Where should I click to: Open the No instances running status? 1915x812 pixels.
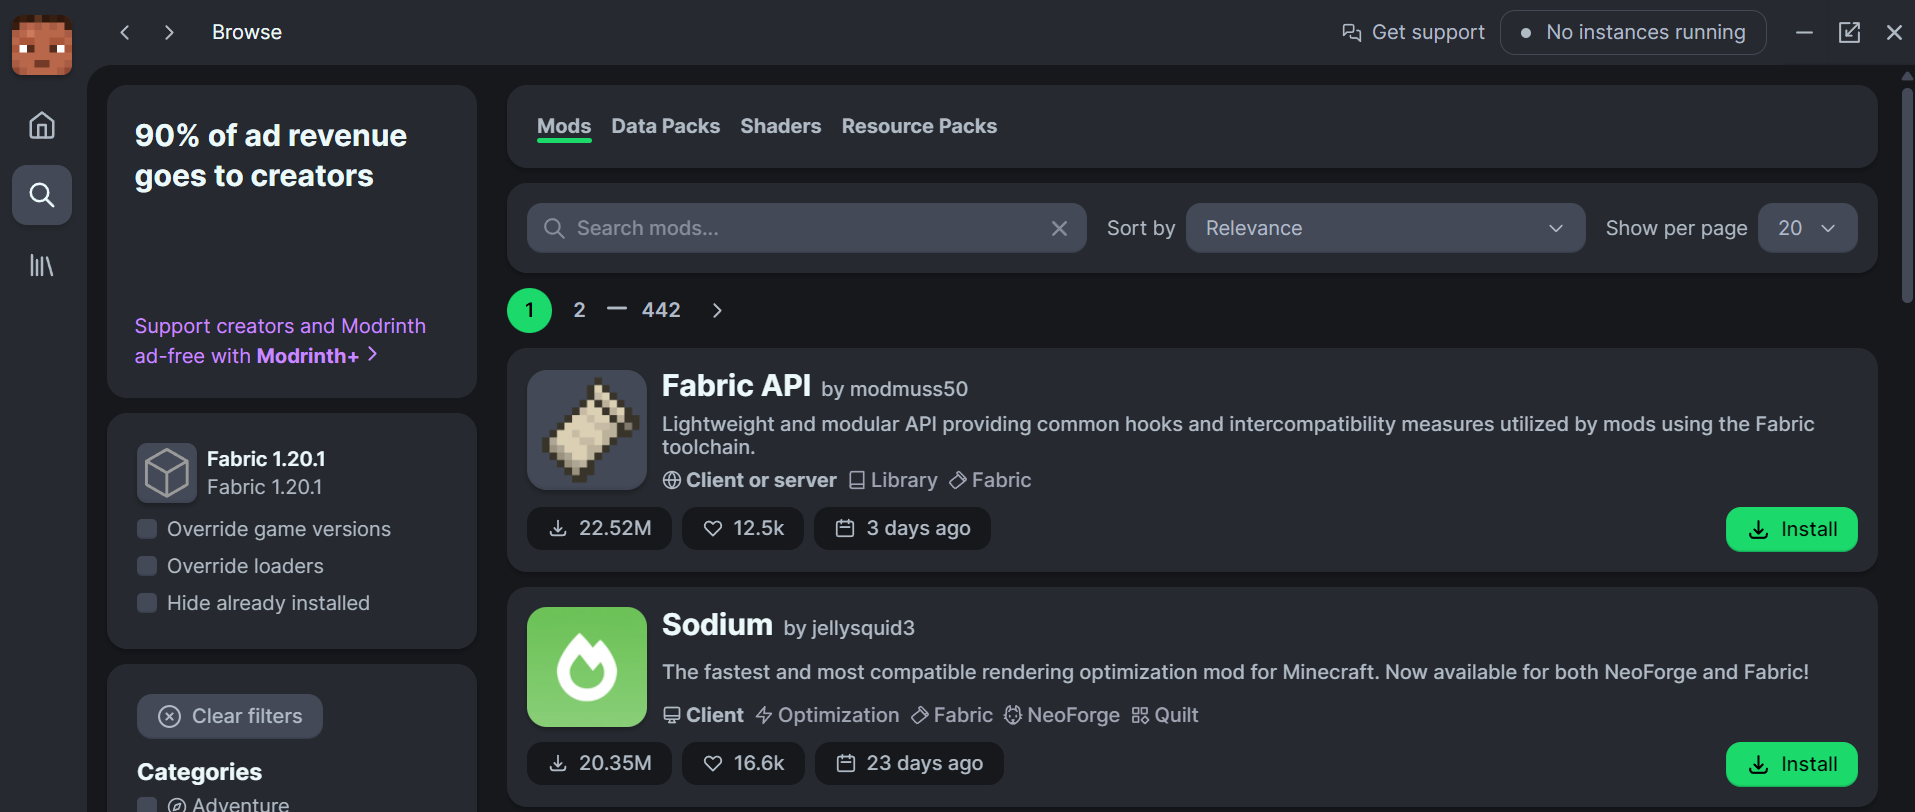1633,32
